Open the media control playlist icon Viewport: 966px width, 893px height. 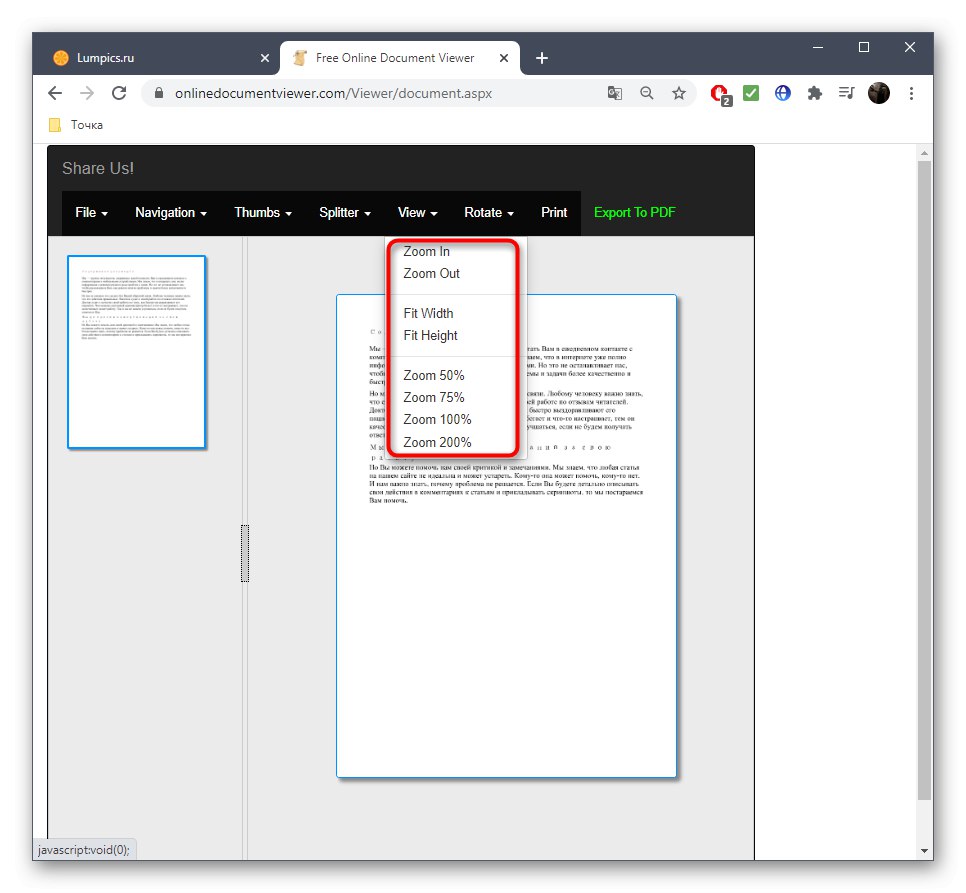846,93
